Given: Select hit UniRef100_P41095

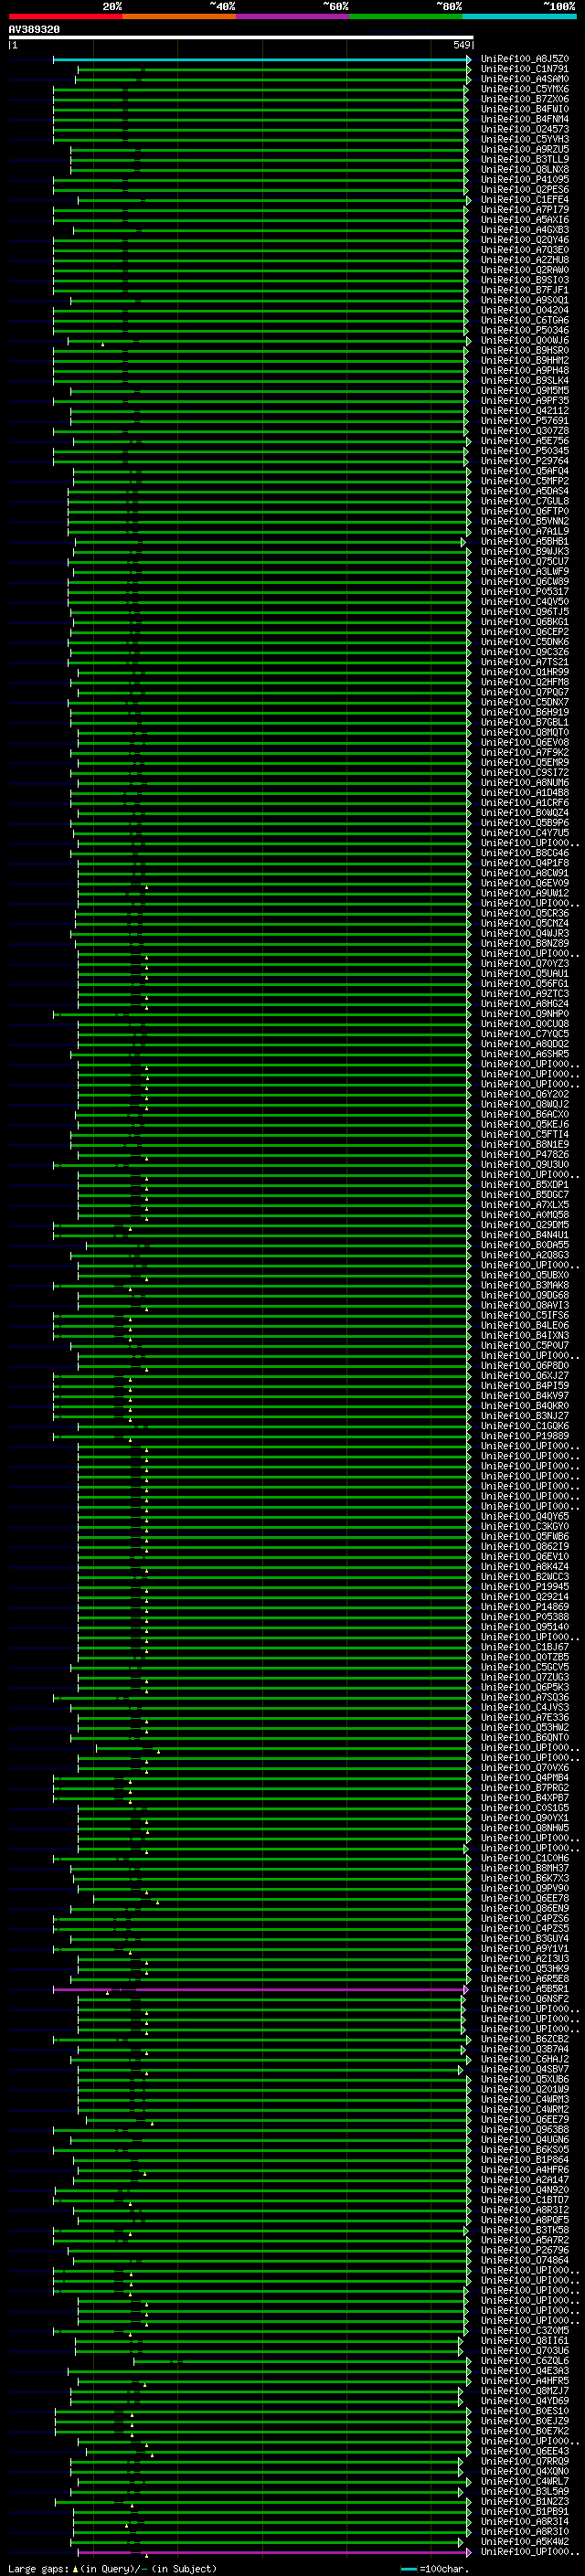Looking at the screenshot, I should pyautogui.click(x=525, y=180).
